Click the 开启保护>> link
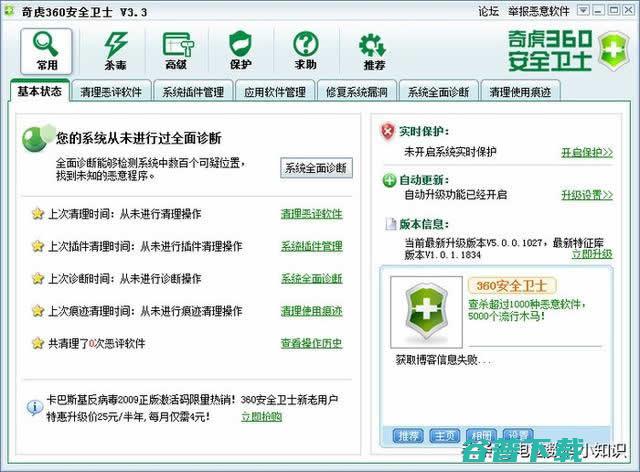The width and height of the screenshot is (640, 472). tap(587, 152)
